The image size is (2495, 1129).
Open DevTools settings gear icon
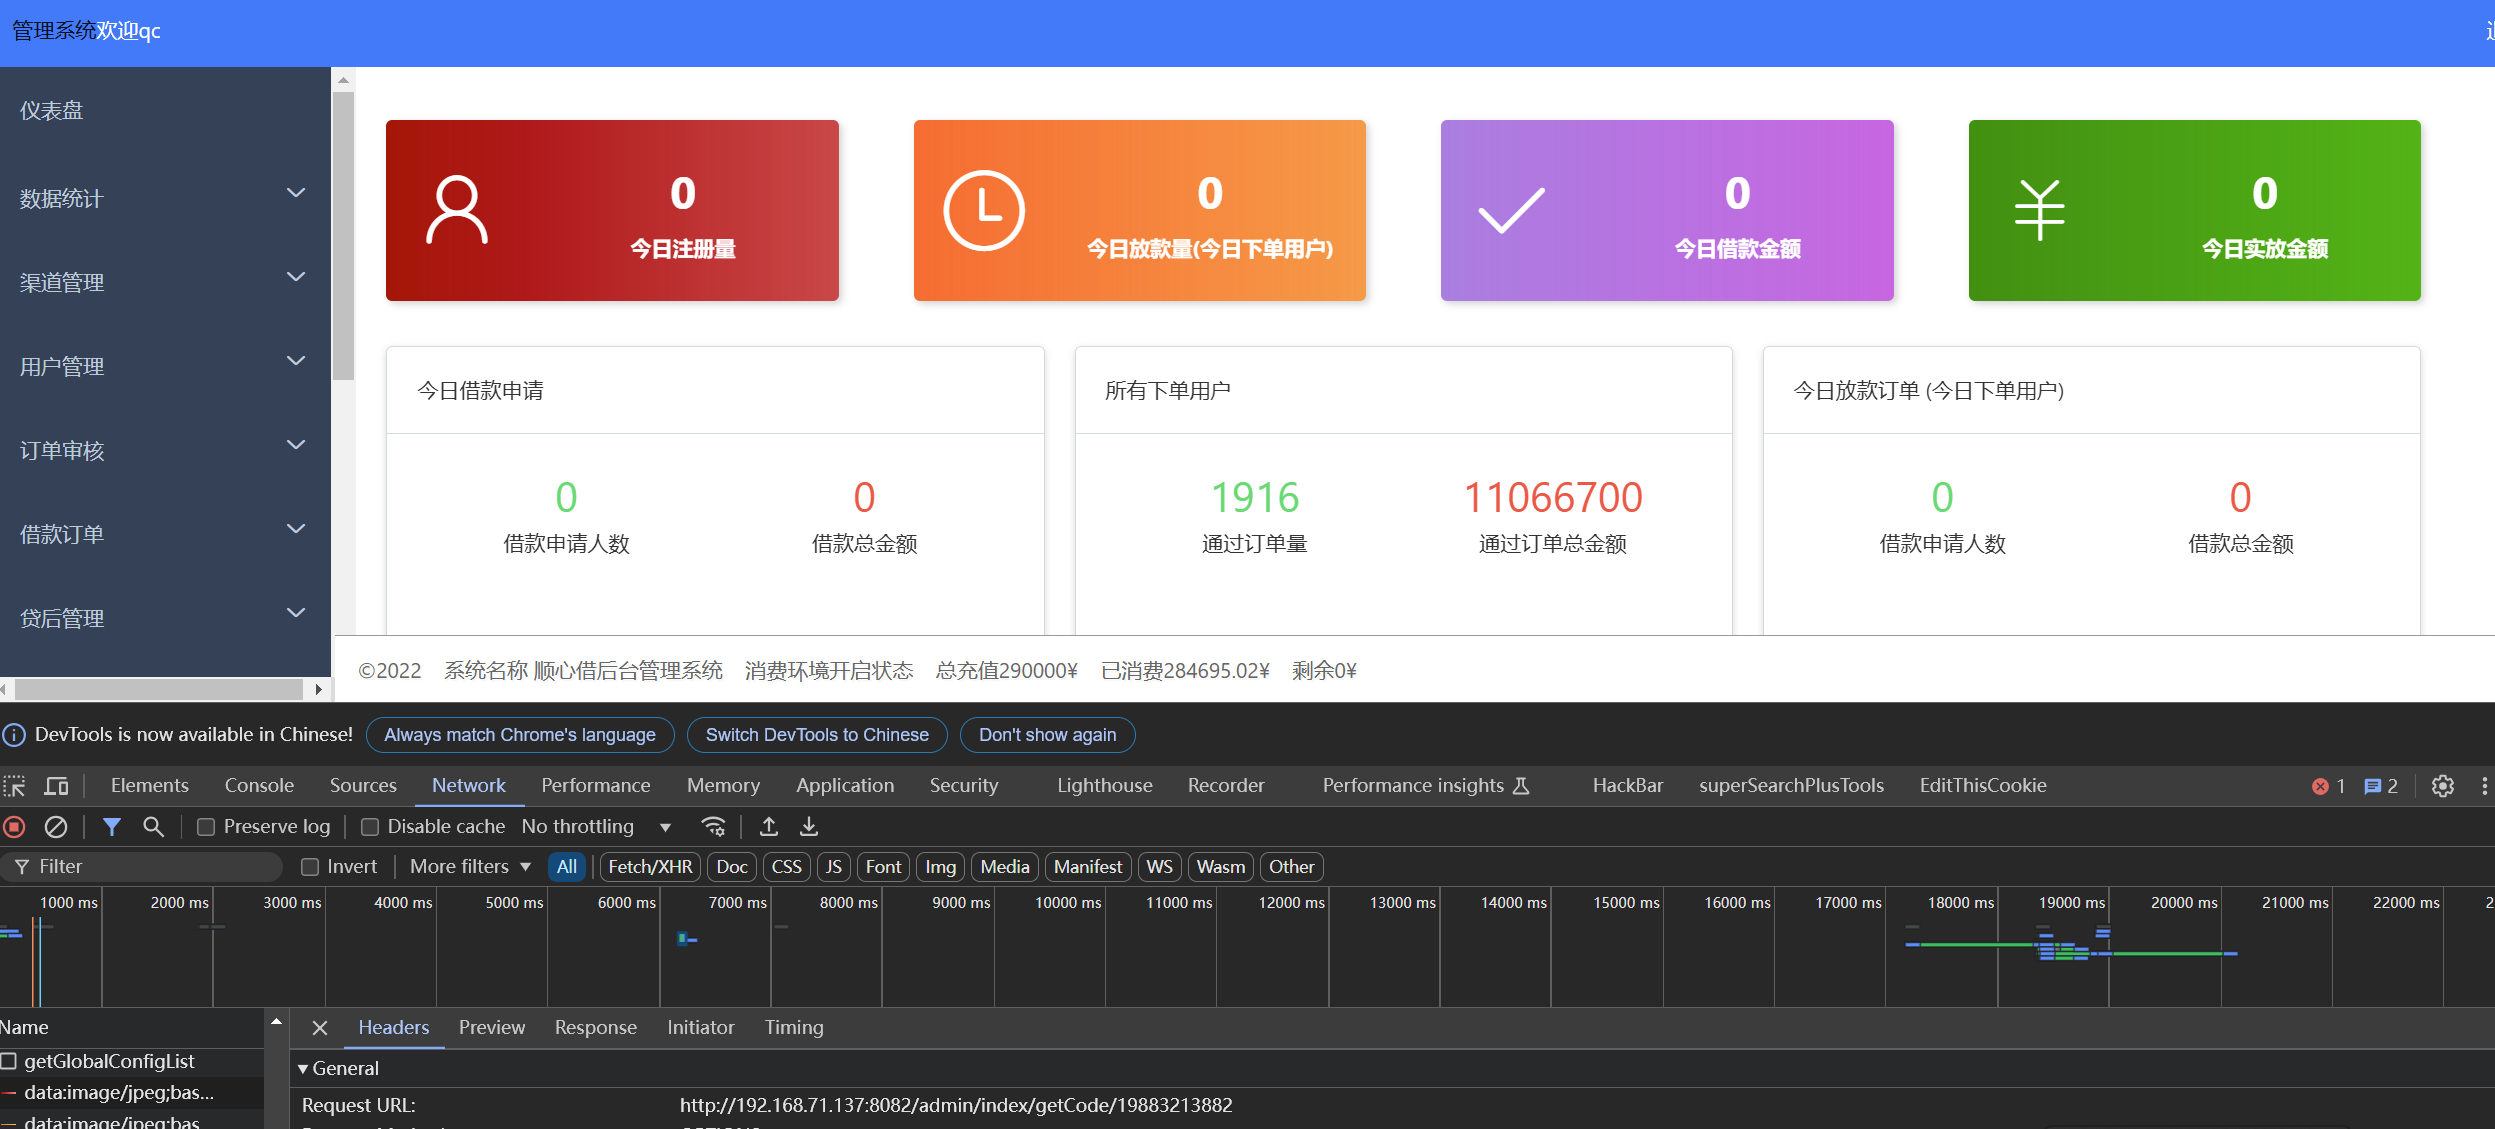click(2442, 786)
